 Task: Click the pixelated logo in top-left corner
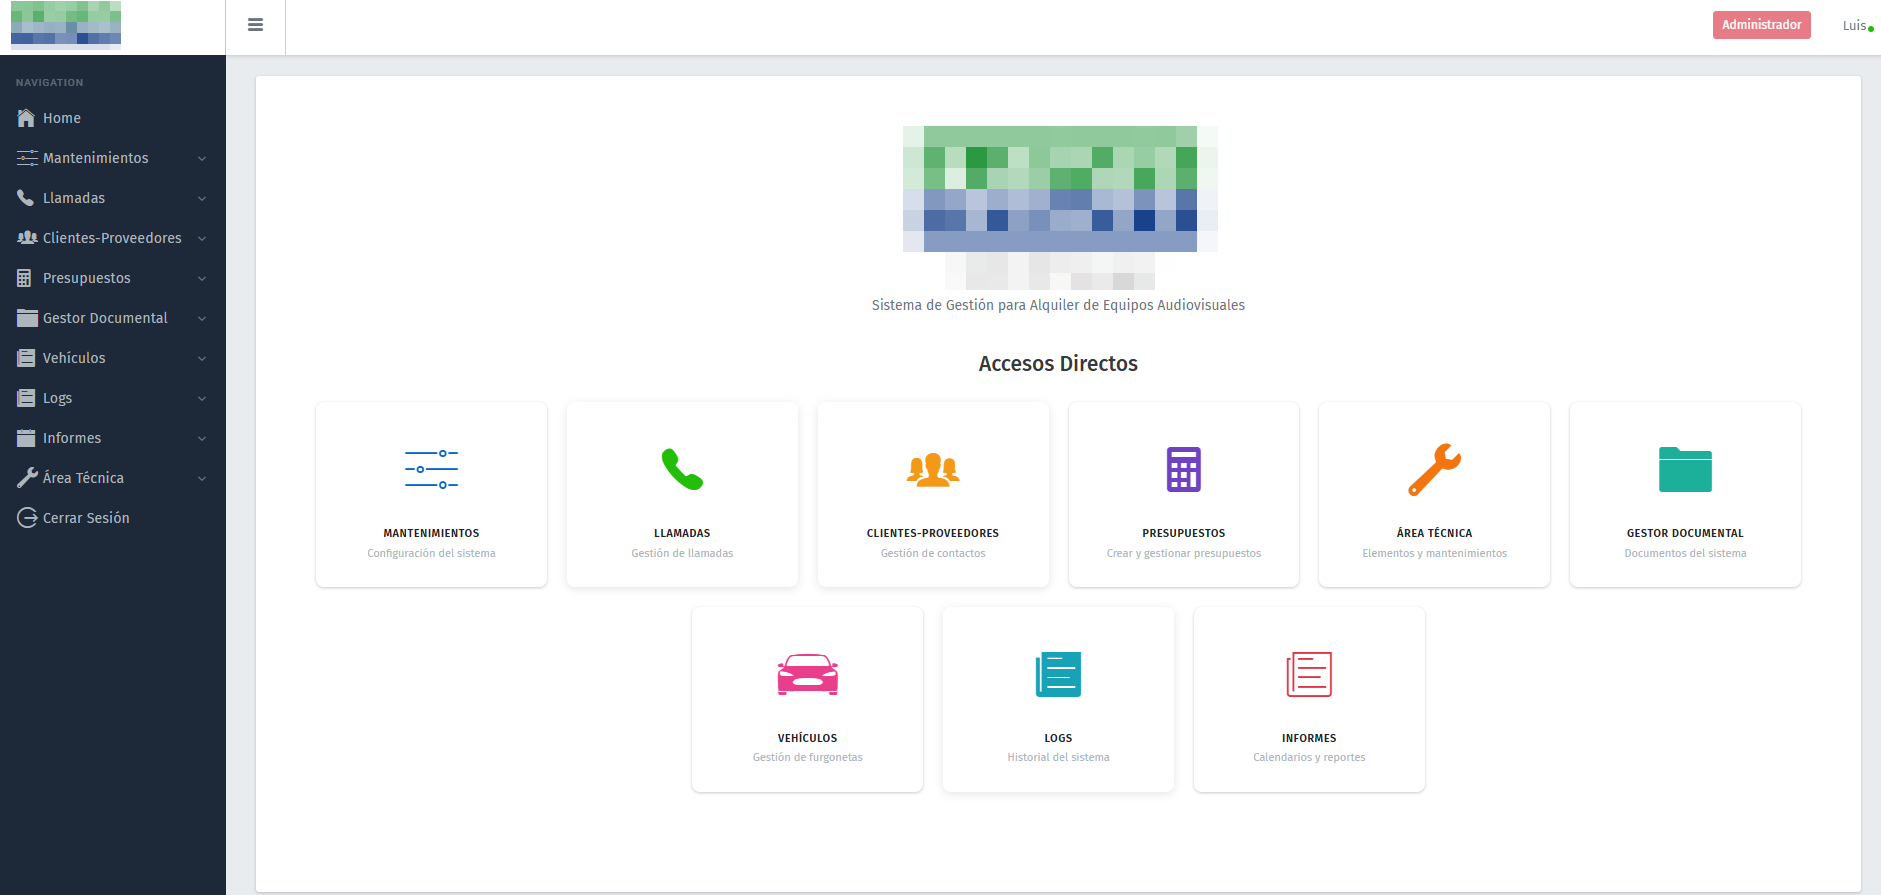[66, 25]
